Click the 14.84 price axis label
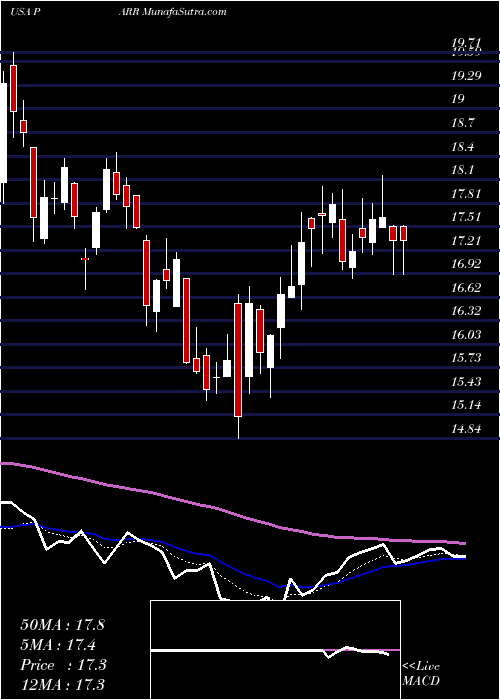Screen dimensions: 500x700 coord(467,429)
